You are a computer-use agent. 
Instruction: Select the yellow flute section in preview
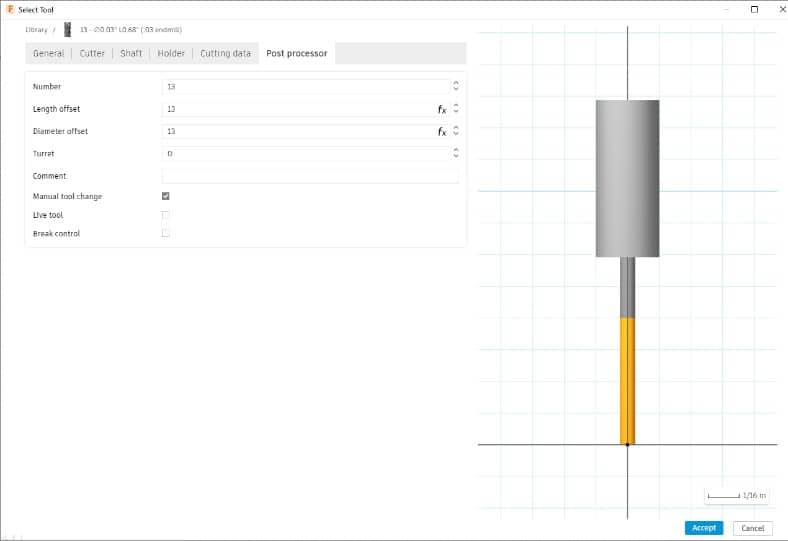[627, 381]
